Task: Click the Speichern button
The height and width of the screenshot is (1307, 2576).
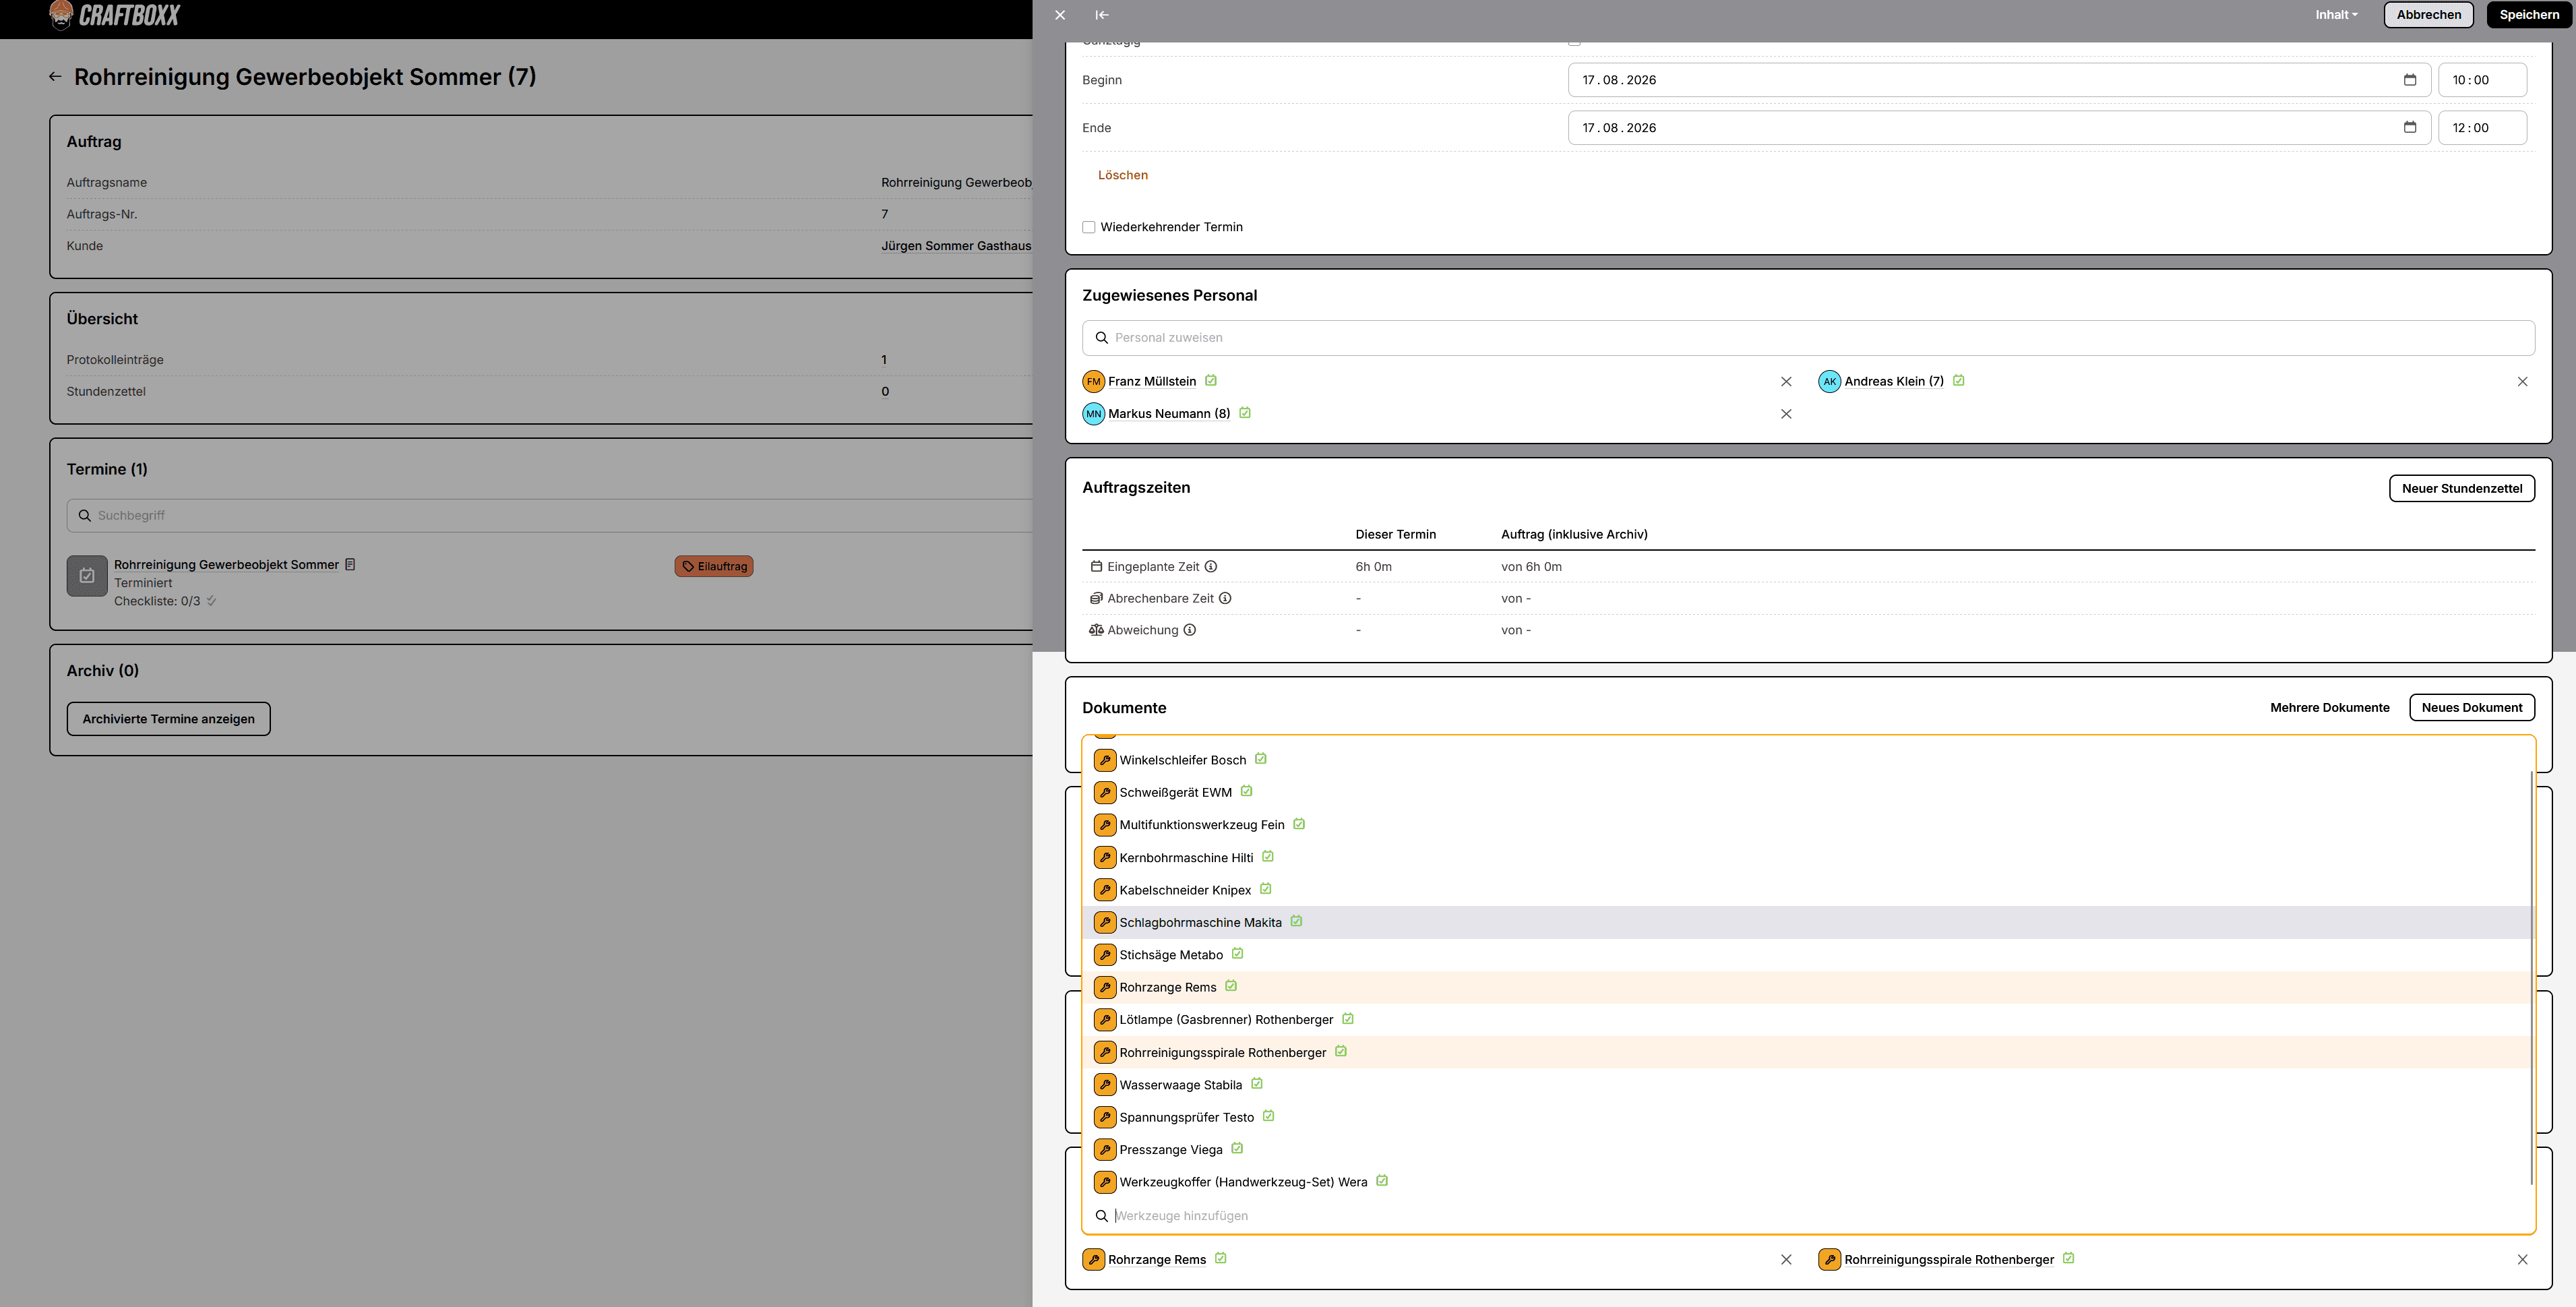Action: coord(2529,15)
